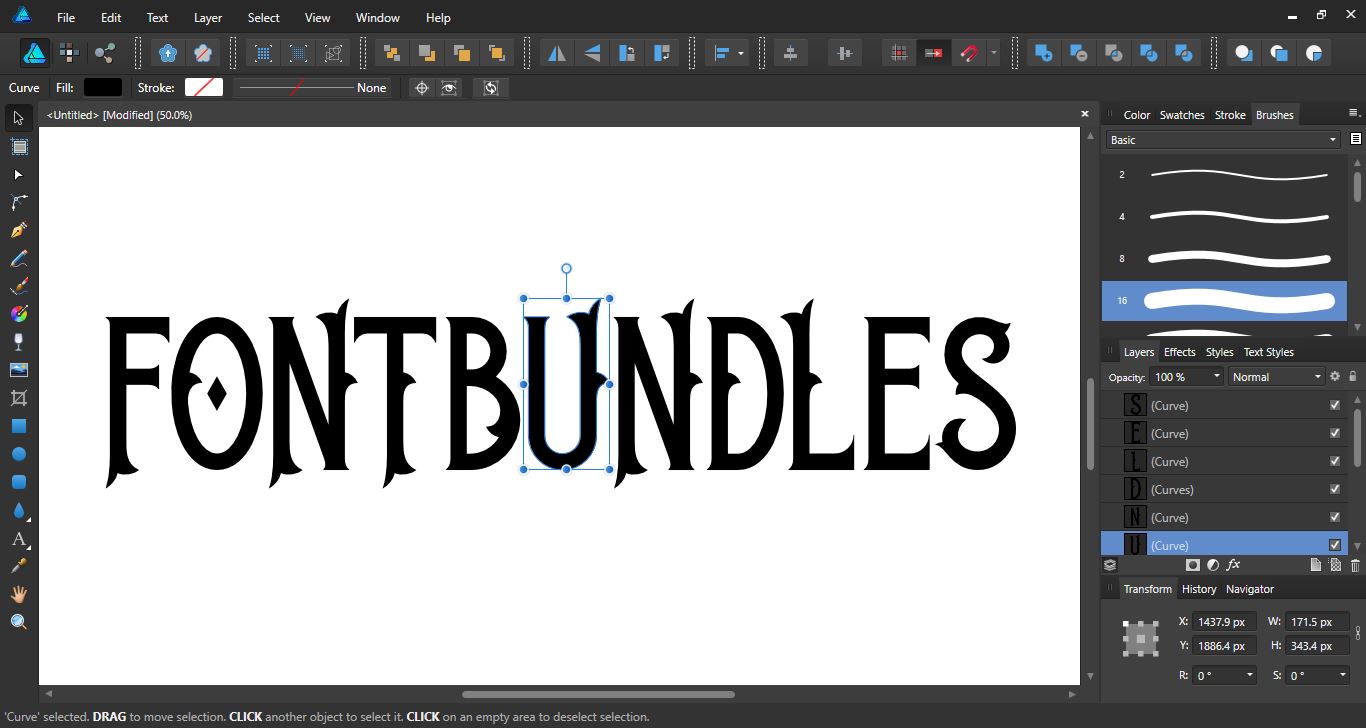This screenshot has height=728, width=1366.
Task: Open the Brushes panel options menu
Action: coord(1354,113)
